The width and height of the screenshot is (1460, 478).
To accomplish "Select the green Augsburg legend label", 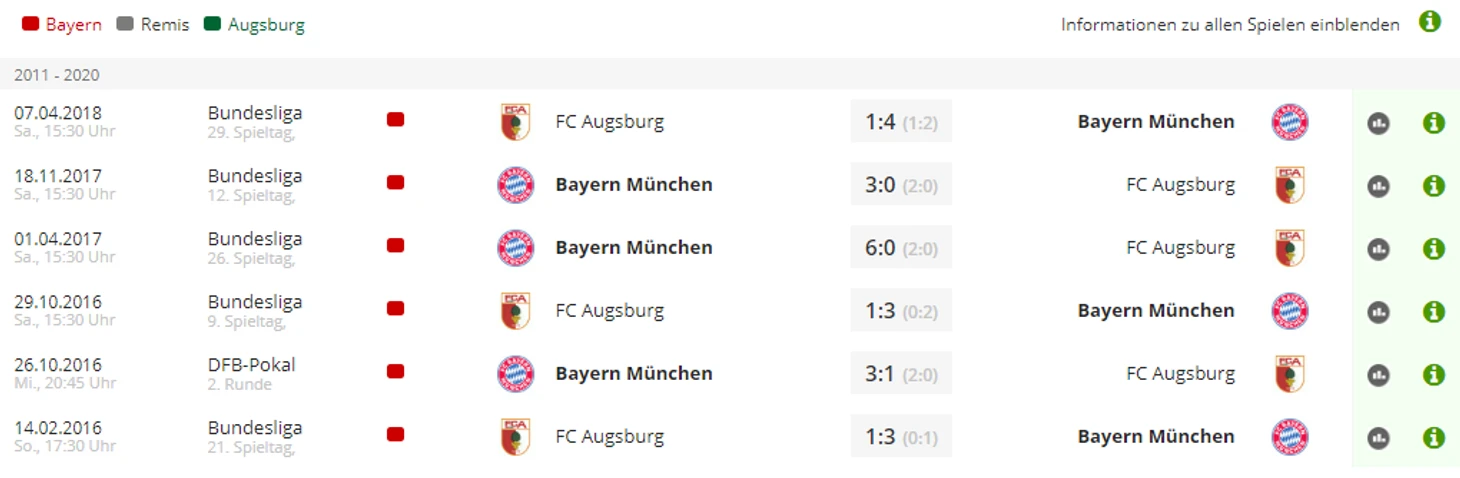I will pyautogui.click(x=266, y=25).
